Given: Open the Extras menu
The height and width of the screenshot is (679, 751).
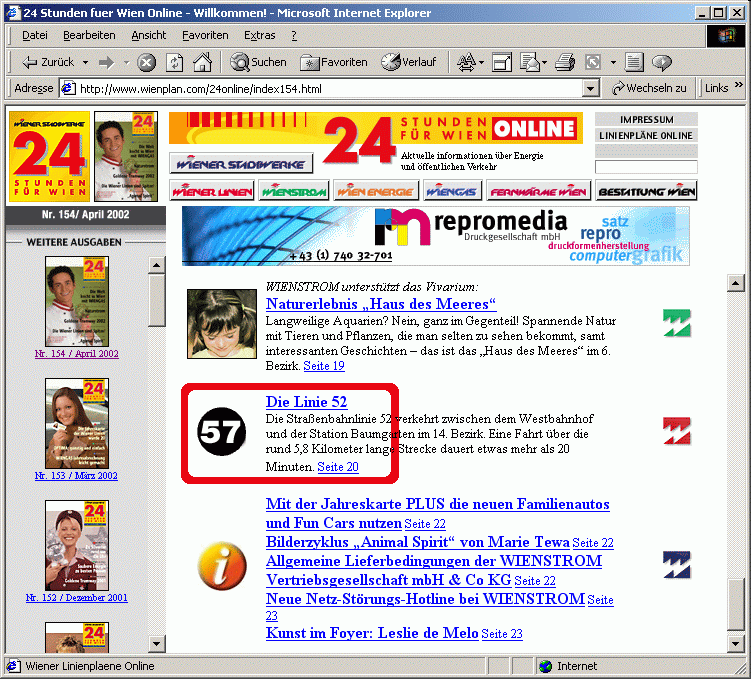Looking at the screenshot, I should point(259,35).
